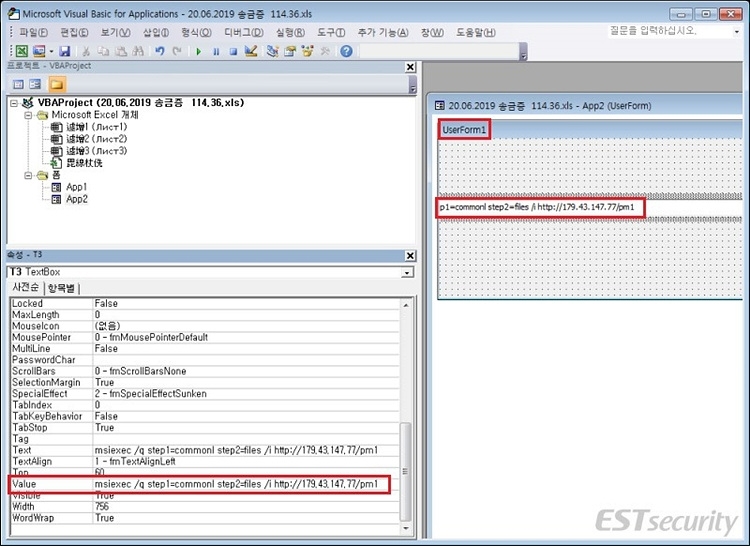The width and height of the screenshot is (750, 546).
Task: Click the View Code icon in project panel
Action: tap(18, 85)
